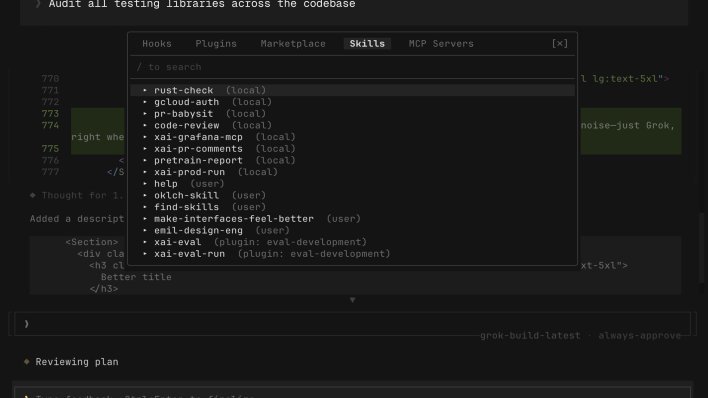
Task: Select the make-interfaces-feel-better skill
Action: tap(352, 219)
